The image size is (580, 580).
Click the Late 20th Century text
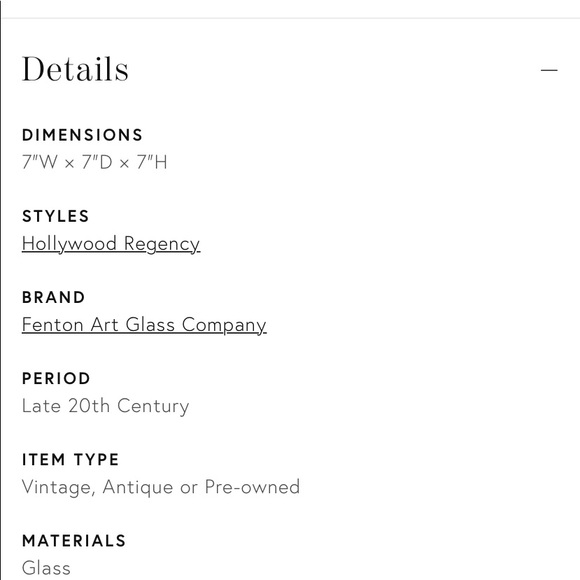click(105, 406)
